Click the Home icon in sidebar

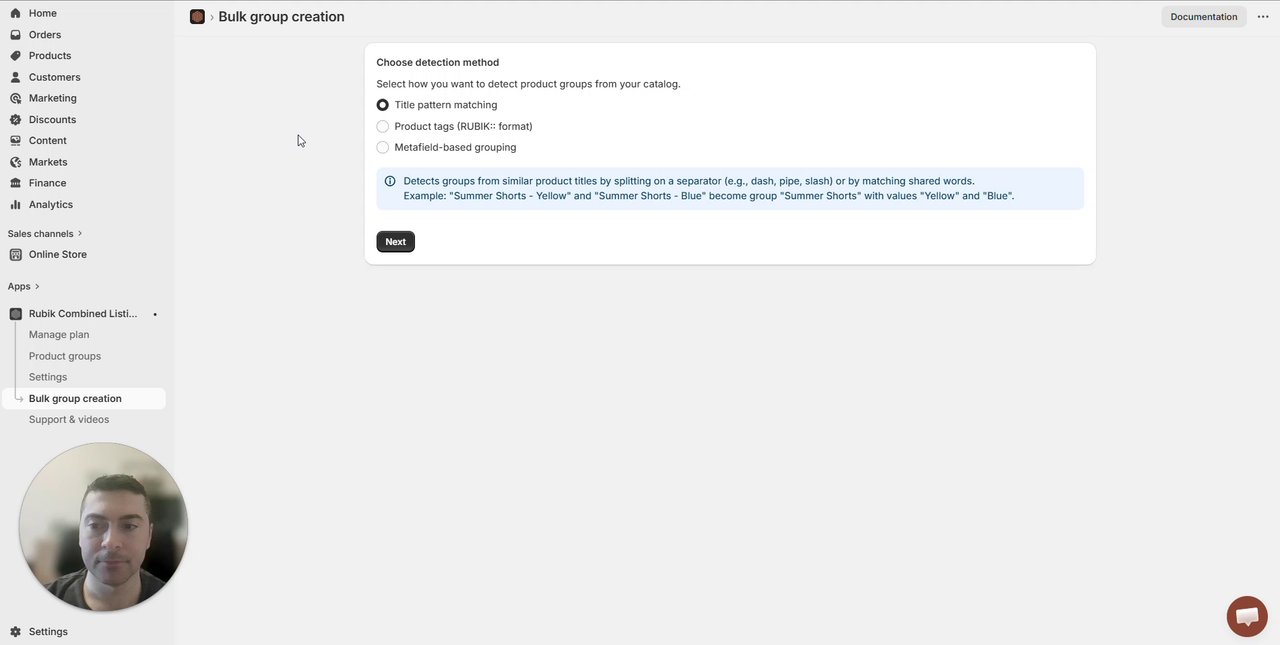[15, 13]
